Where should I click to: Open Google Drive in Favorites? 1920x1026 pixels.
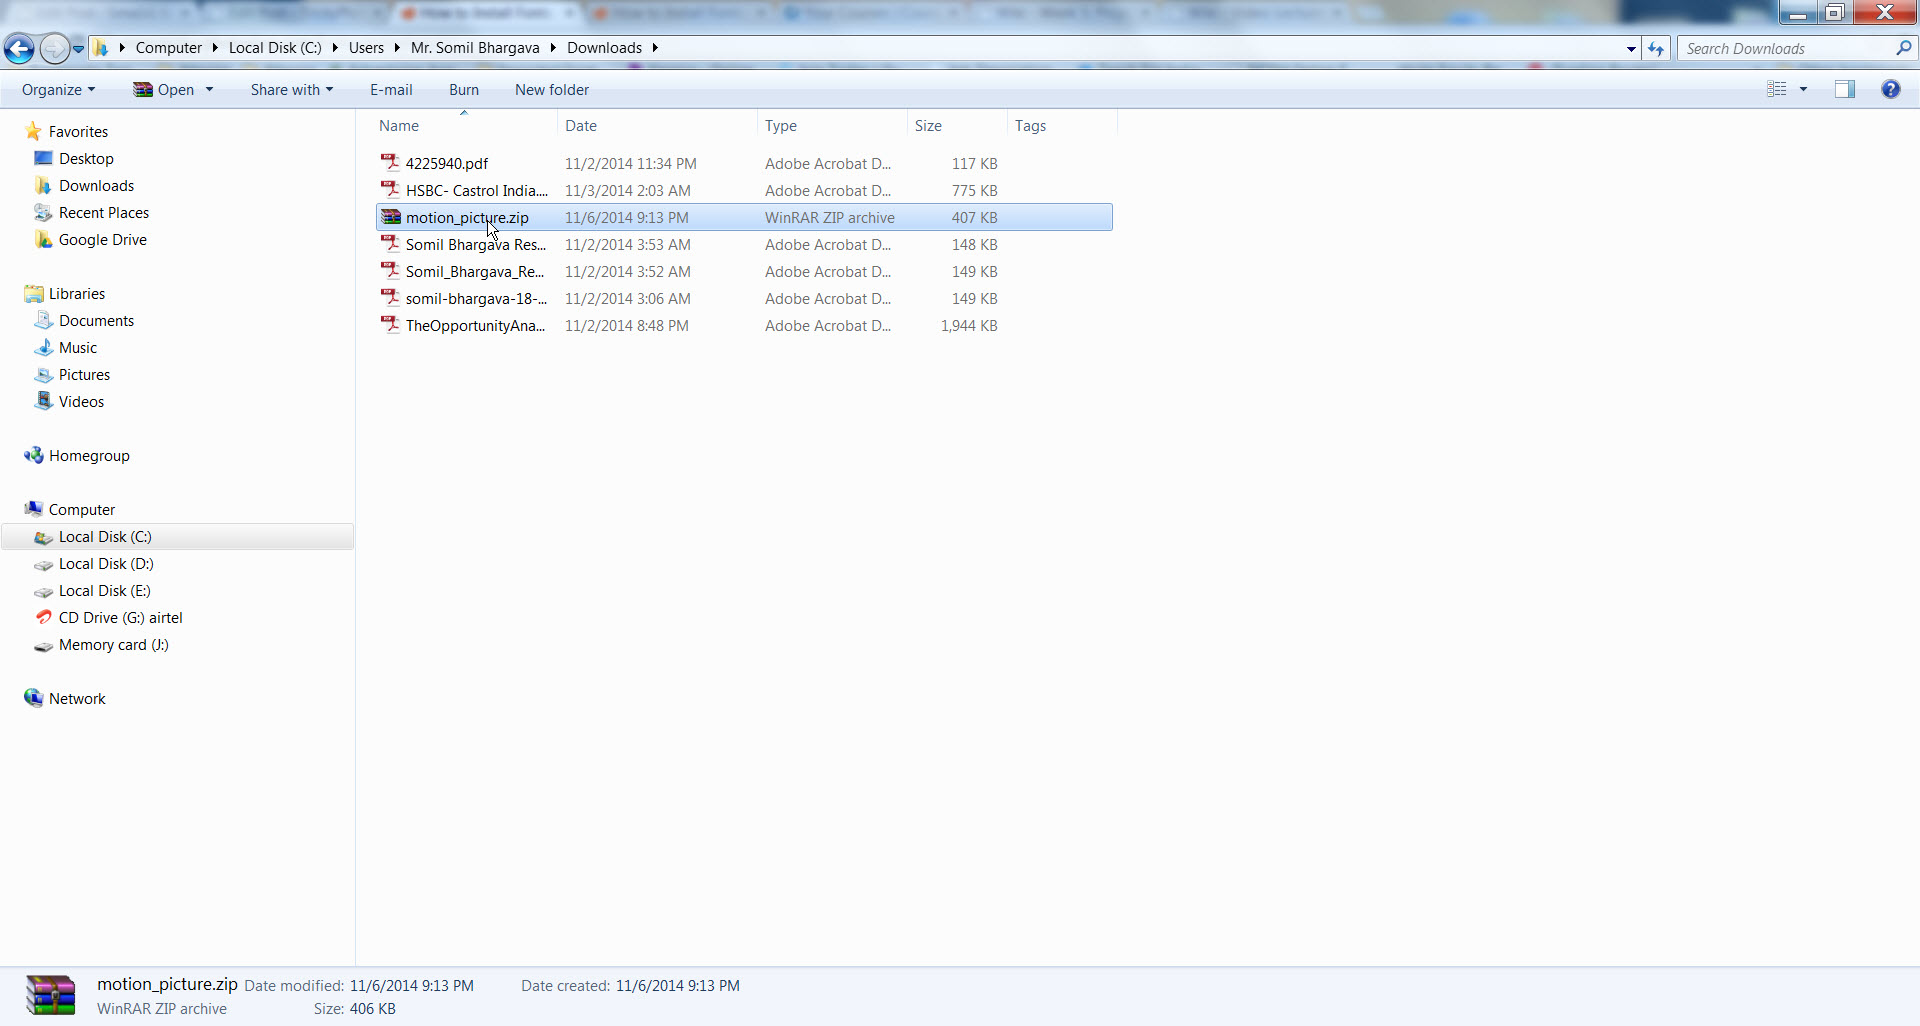click(x=102, y=240)
